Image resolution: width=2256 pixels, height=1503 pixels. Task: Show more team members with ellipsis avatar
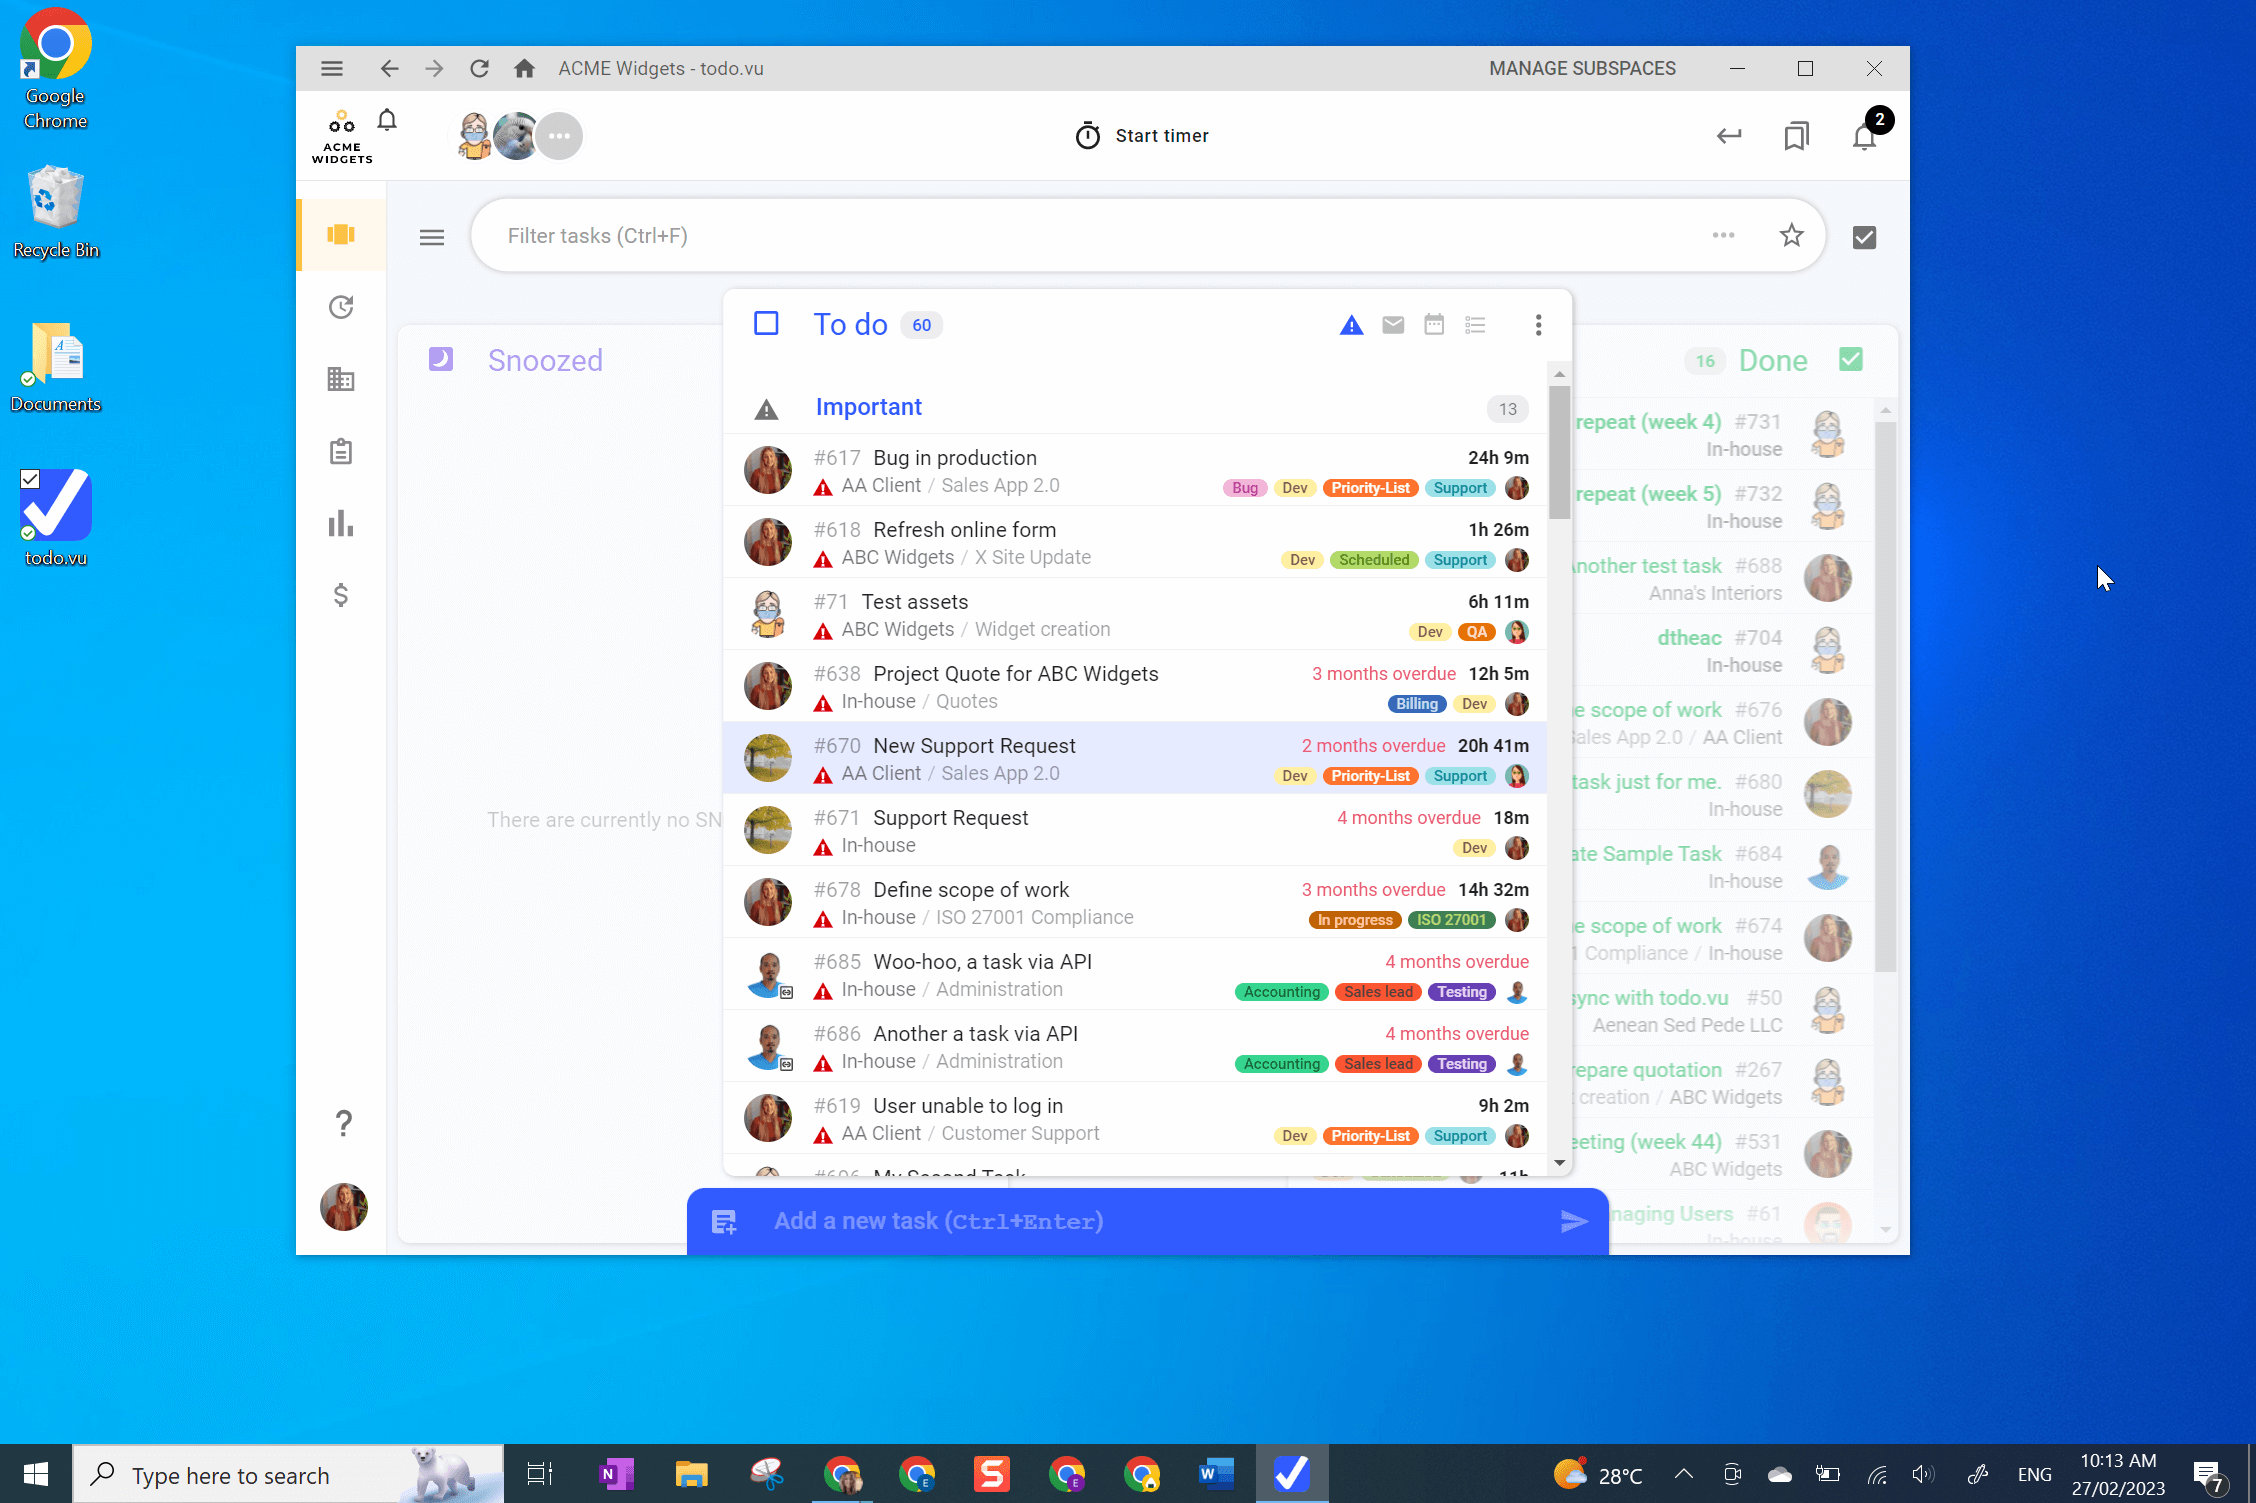point(559,136)
